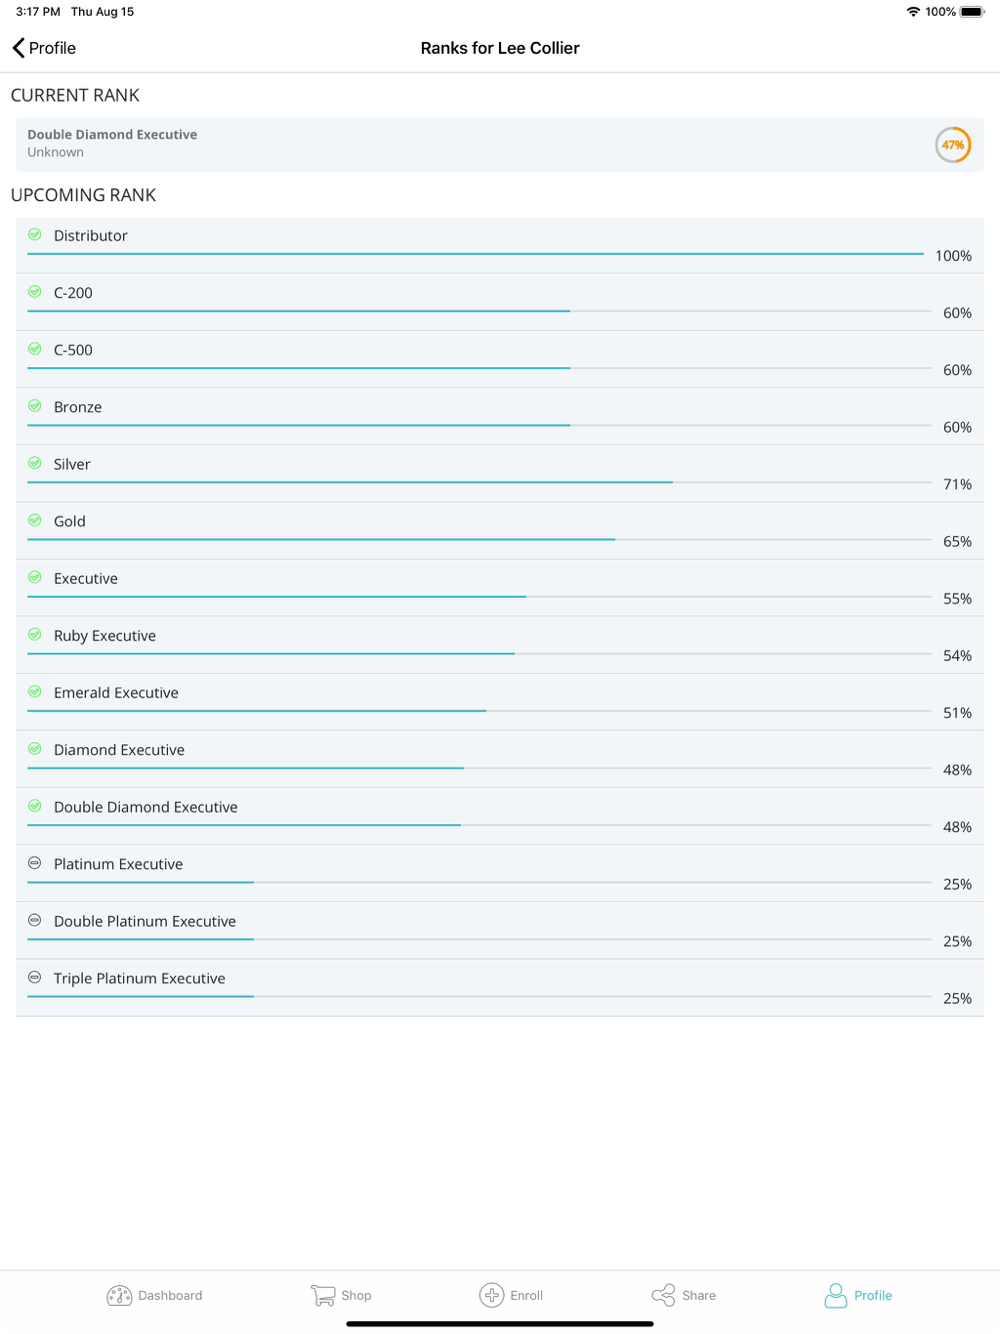Viewport: 1000px width, 1334px height.
Task: Click the green checkmark beside Distributor
Action: [35, 235]
